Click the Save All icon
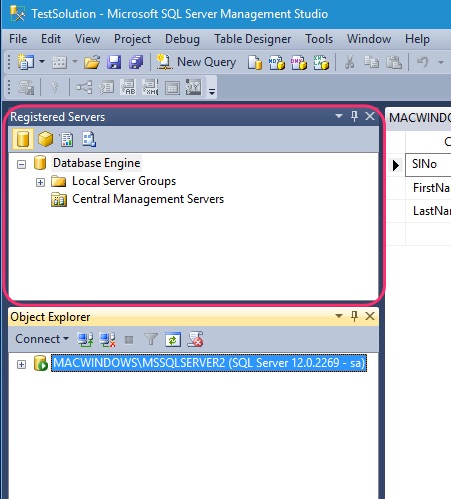This screenshot has height=499, width=451. [x=136, y=62]
